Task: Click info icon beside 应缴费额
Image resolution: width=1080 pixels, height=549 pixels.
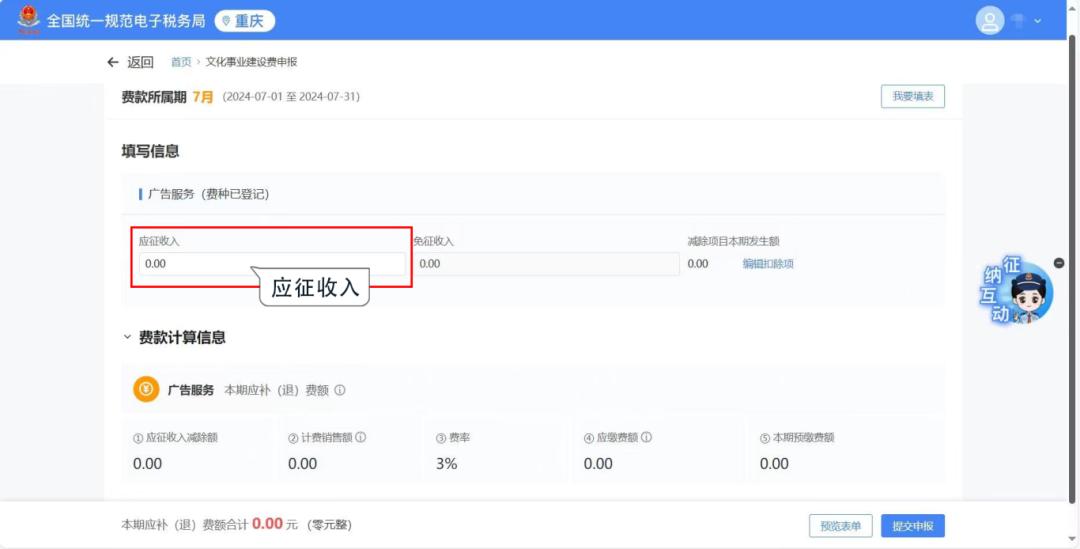Action: coord(646,437)
